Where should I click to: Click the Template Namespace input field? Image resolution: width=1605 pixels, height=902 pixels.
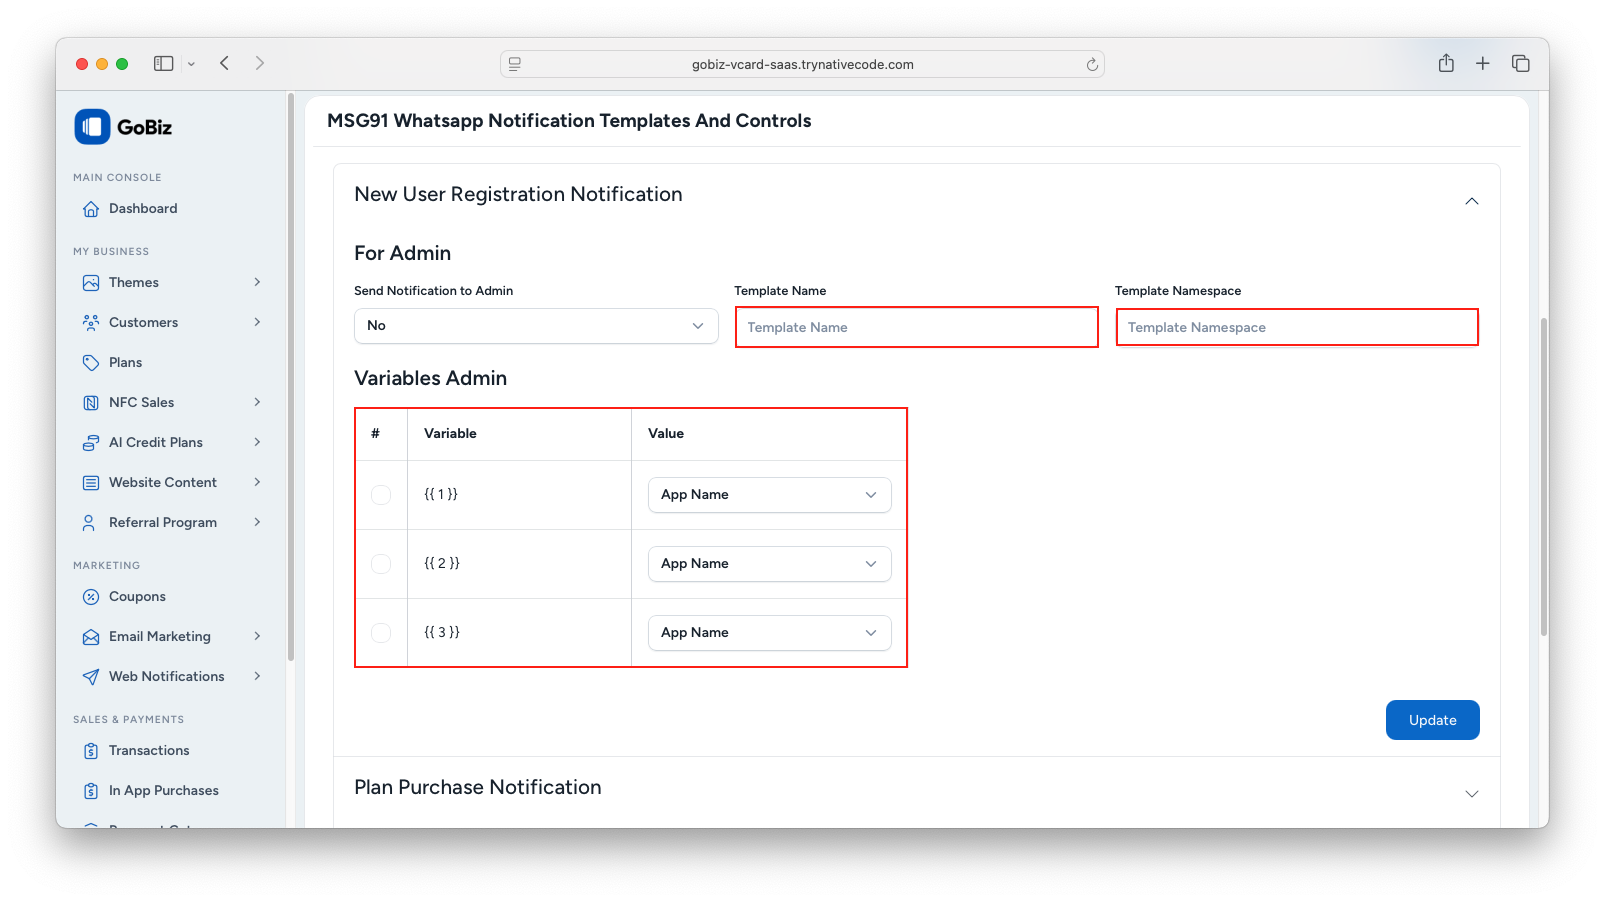[x=1297, y=327]
